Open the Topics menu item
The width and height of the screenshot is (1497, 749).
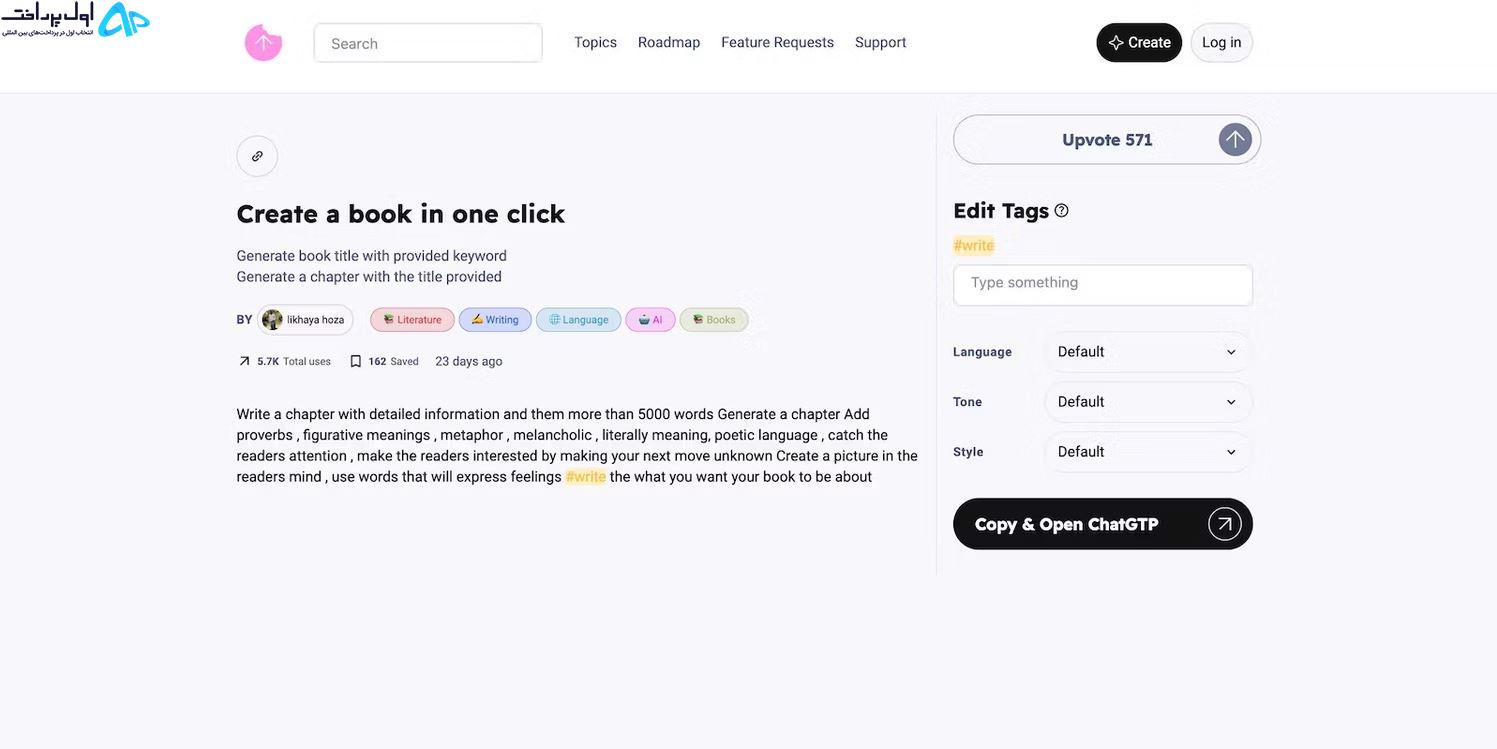[595, 42]
